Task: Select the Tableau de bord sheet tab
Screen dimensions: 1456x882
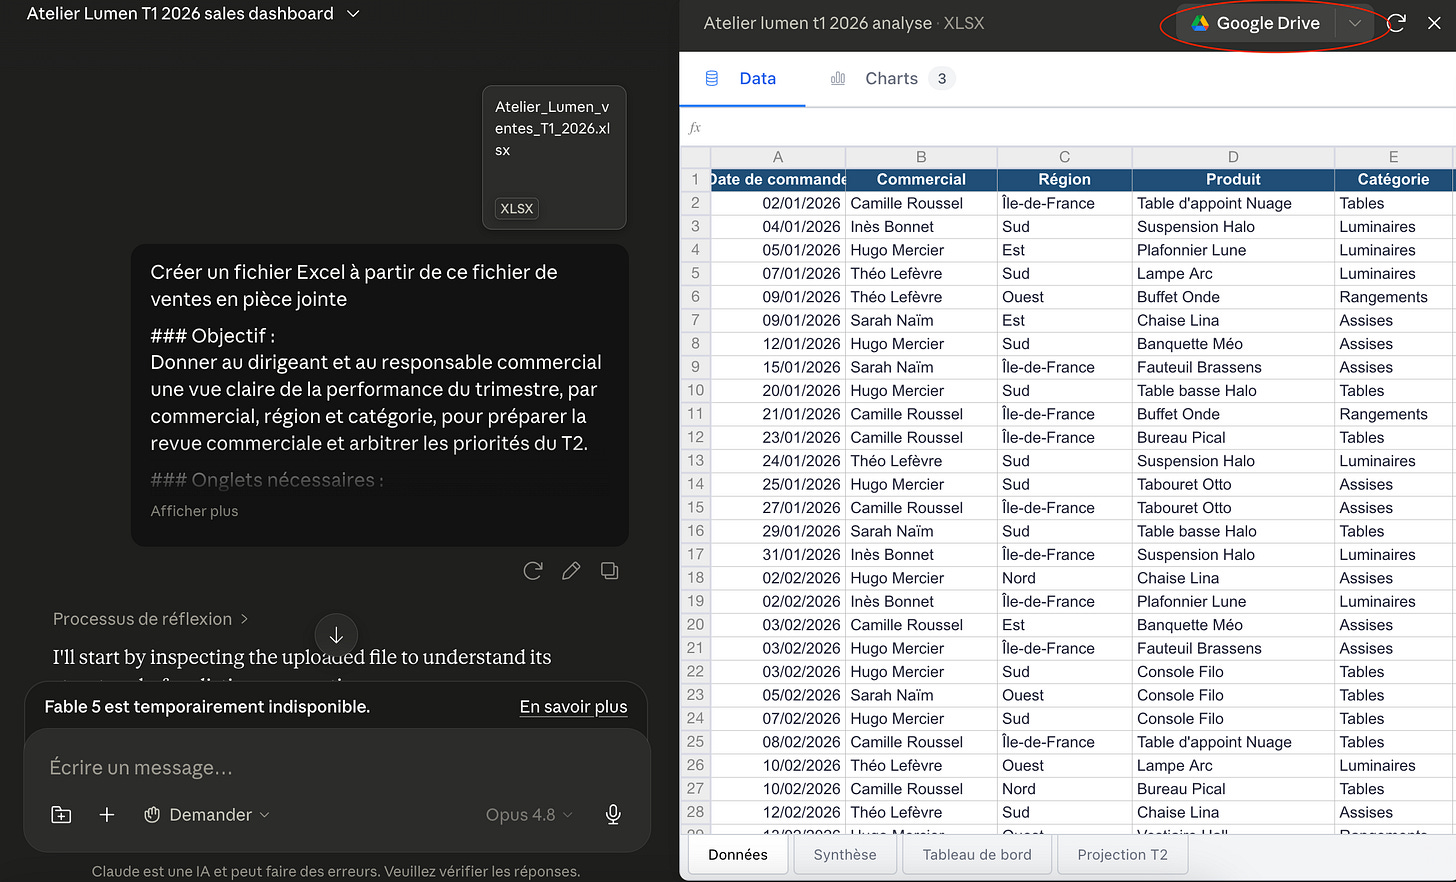Action: pyautogui.click(x=977, y=855)
